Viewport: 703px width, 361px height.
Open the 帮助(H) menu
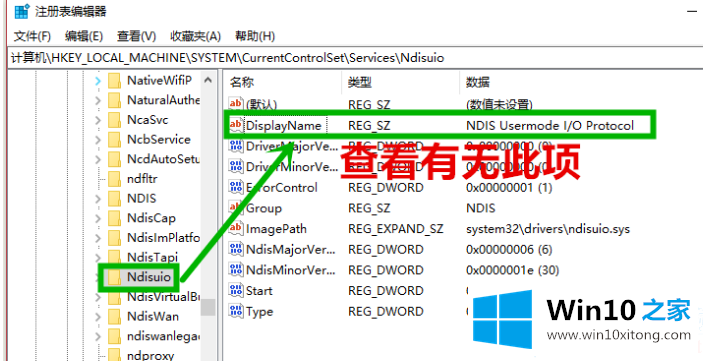click(x=255, y=36)
